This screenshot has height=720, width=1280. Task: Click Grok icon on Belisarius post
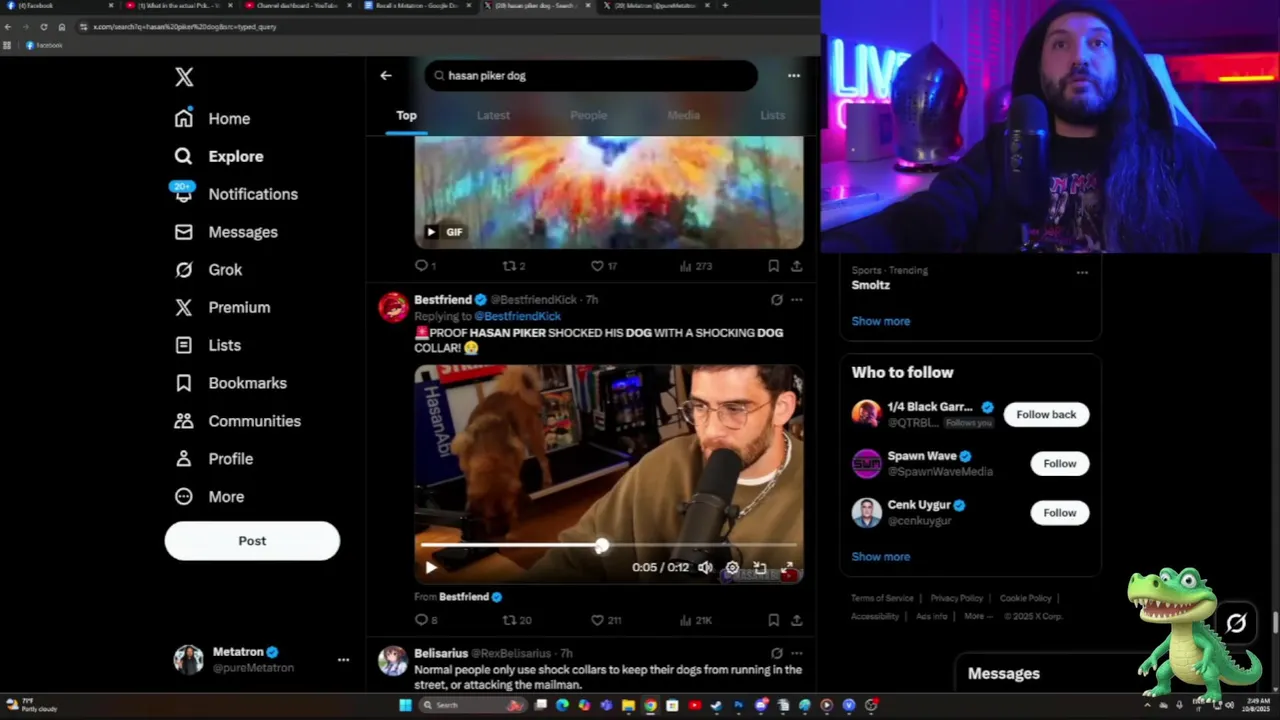tap(776, 653)
